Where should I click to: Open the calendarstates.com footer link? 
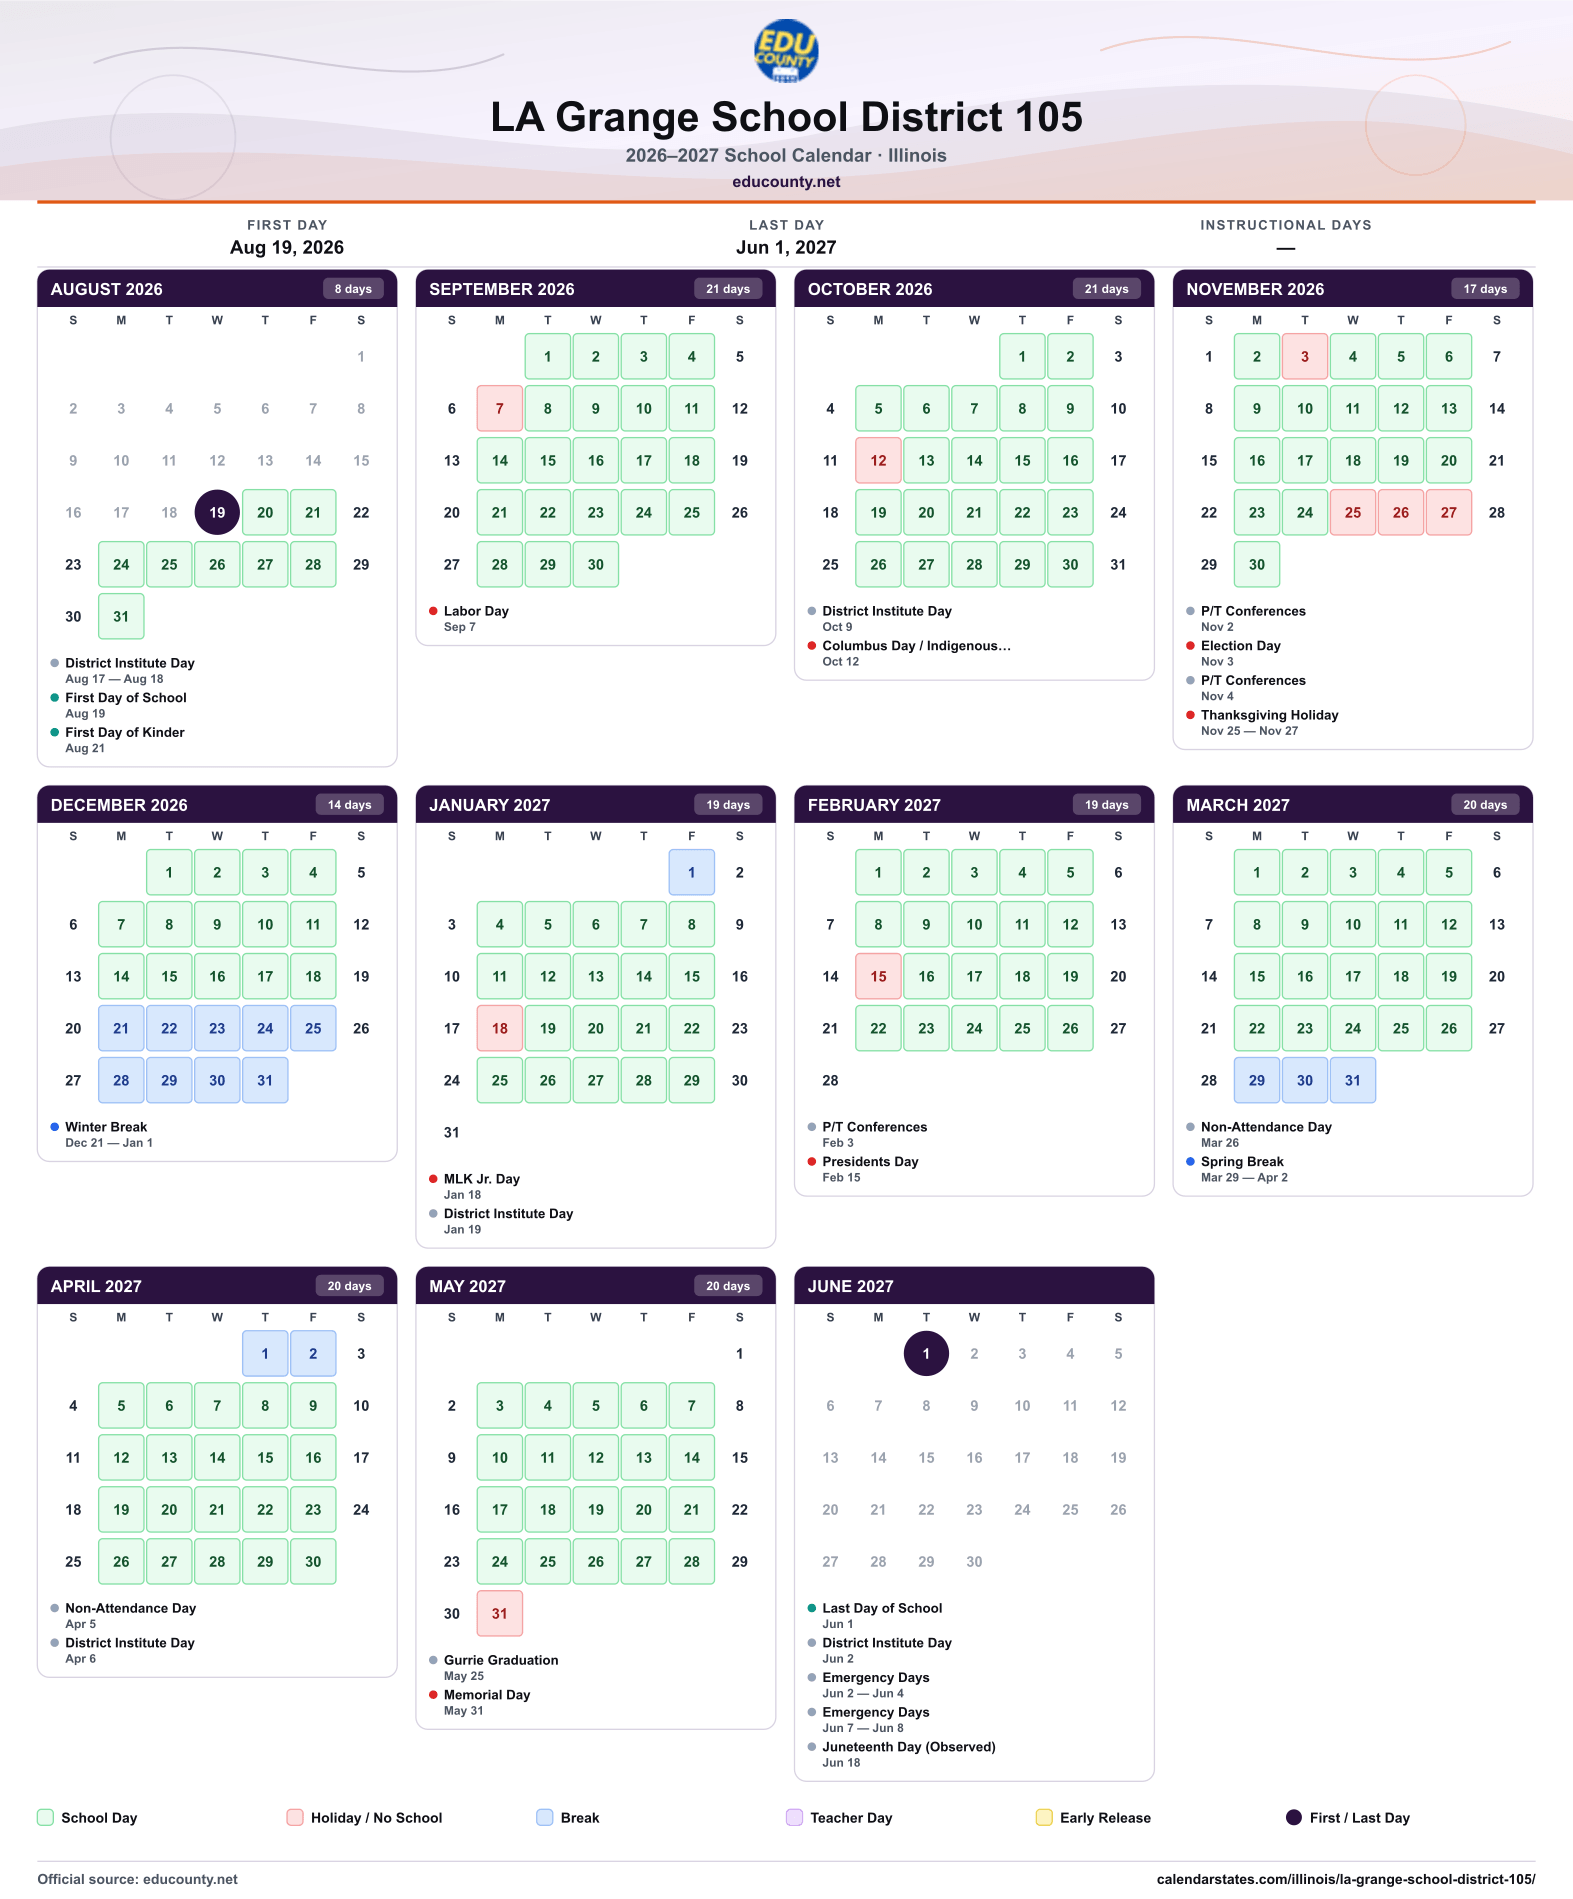(1346, 1879)
